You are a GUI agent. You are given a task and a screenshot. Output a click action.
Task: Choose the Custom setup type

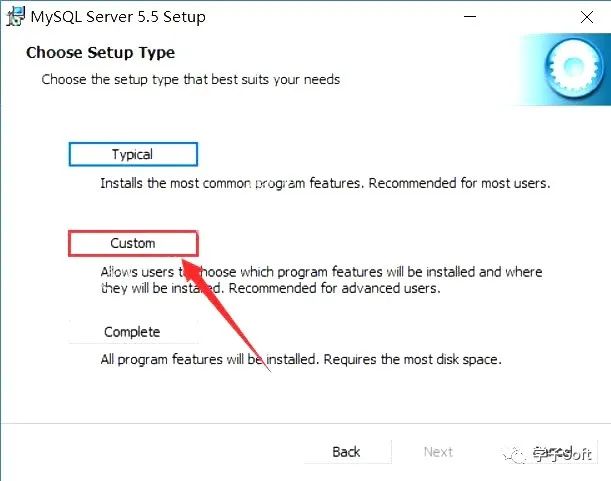pyautogui.click(x=133, y=243)
